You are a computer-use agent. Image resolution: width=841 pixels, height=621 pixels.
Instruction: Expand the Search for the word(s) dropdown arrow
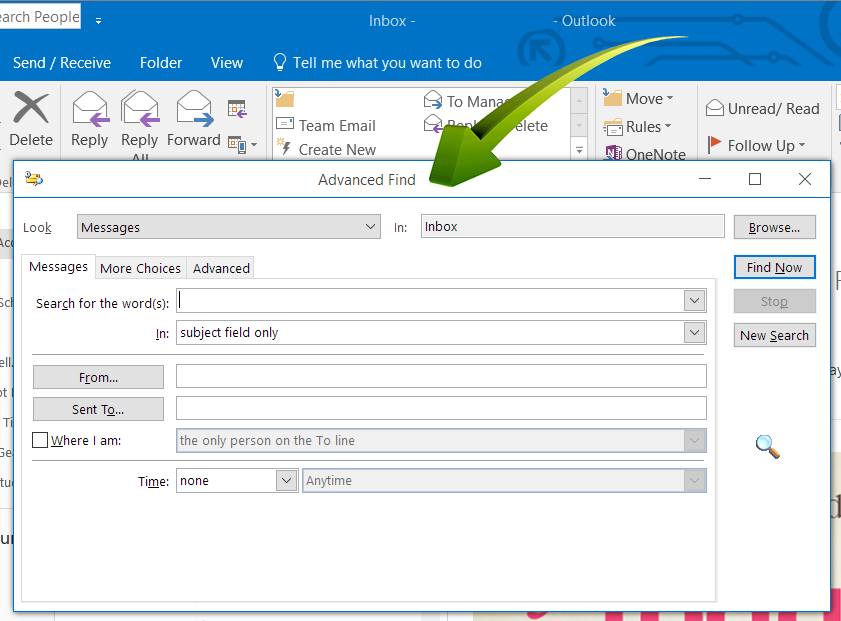[x=695, y=300]
